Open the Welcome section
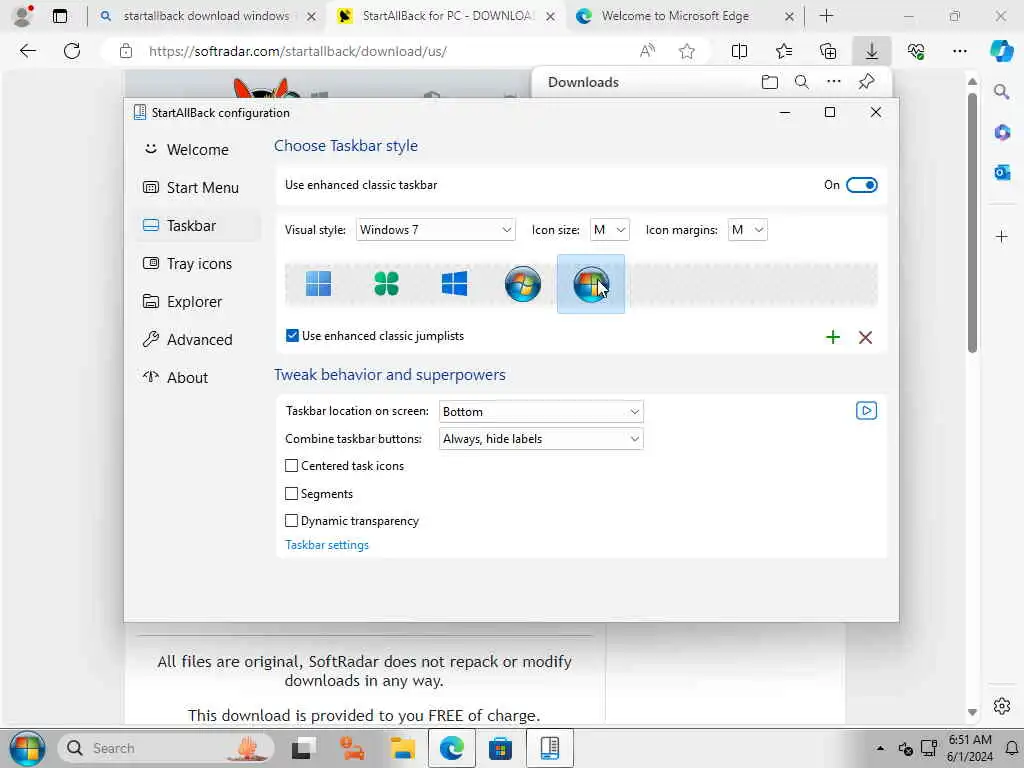 pos(198,150)
